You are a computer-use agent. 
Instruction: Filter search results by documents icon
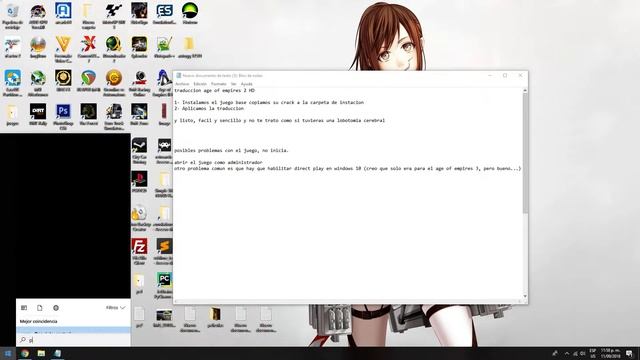click(x=40, y=308)
